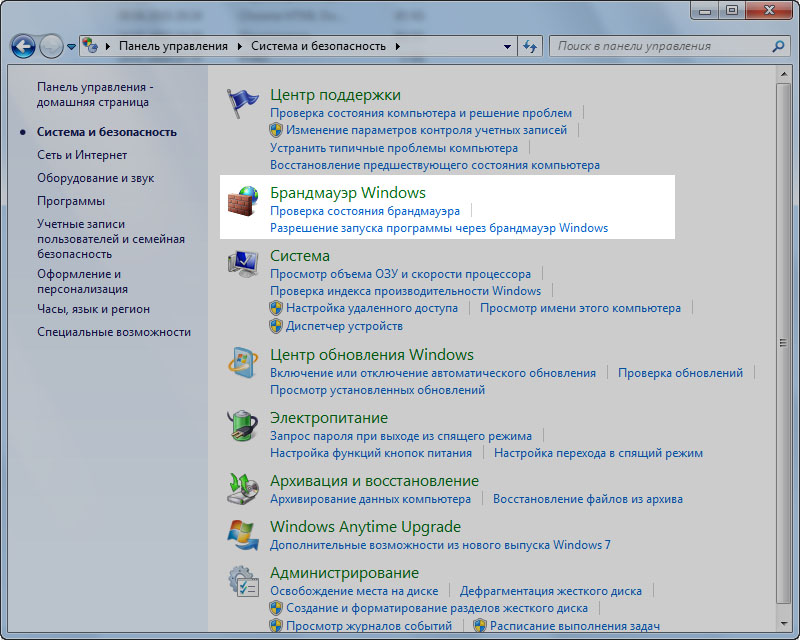This screenshot has height=640, width=800.
Task: Click shield icon beside Создание и форматирование разделов
Action: [276, 608]
